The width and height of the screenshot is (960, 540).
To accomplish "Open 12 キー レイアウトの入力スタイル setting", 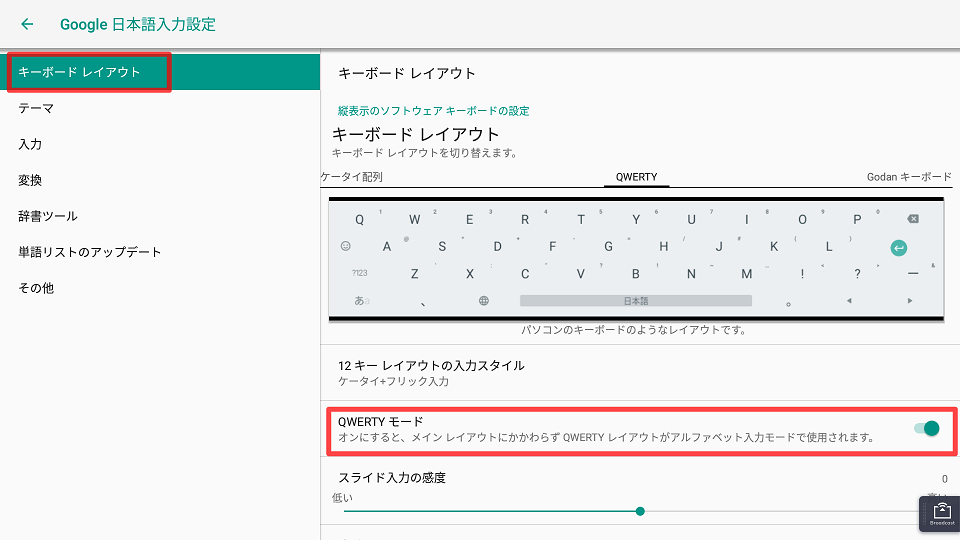I will [640, 373].
